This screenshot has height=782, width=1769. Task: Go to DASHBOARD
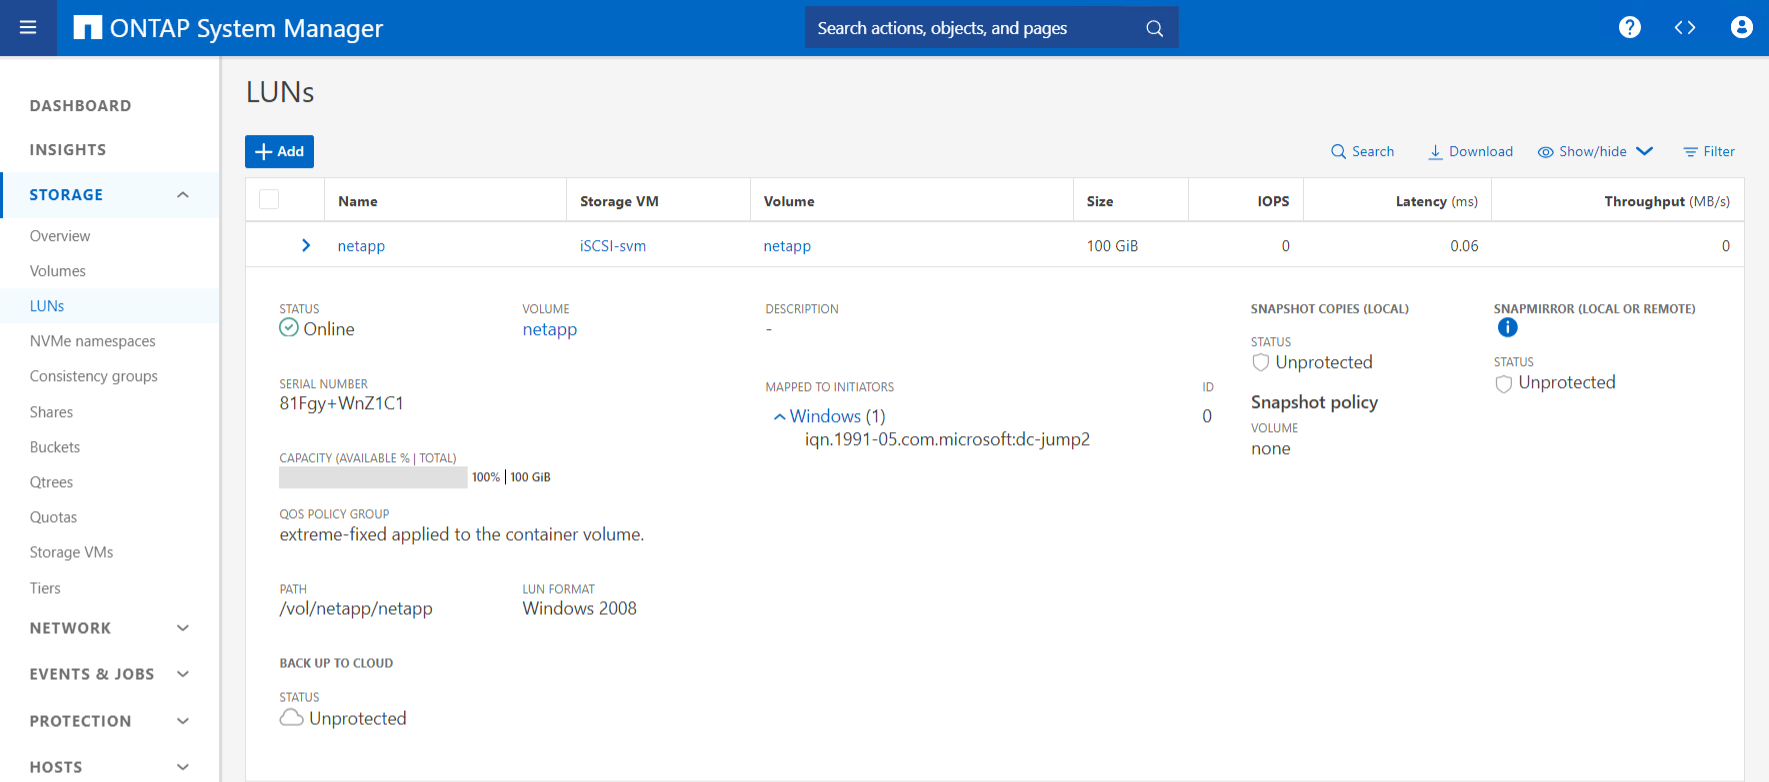pyautogui.click(x=80, y=106)
